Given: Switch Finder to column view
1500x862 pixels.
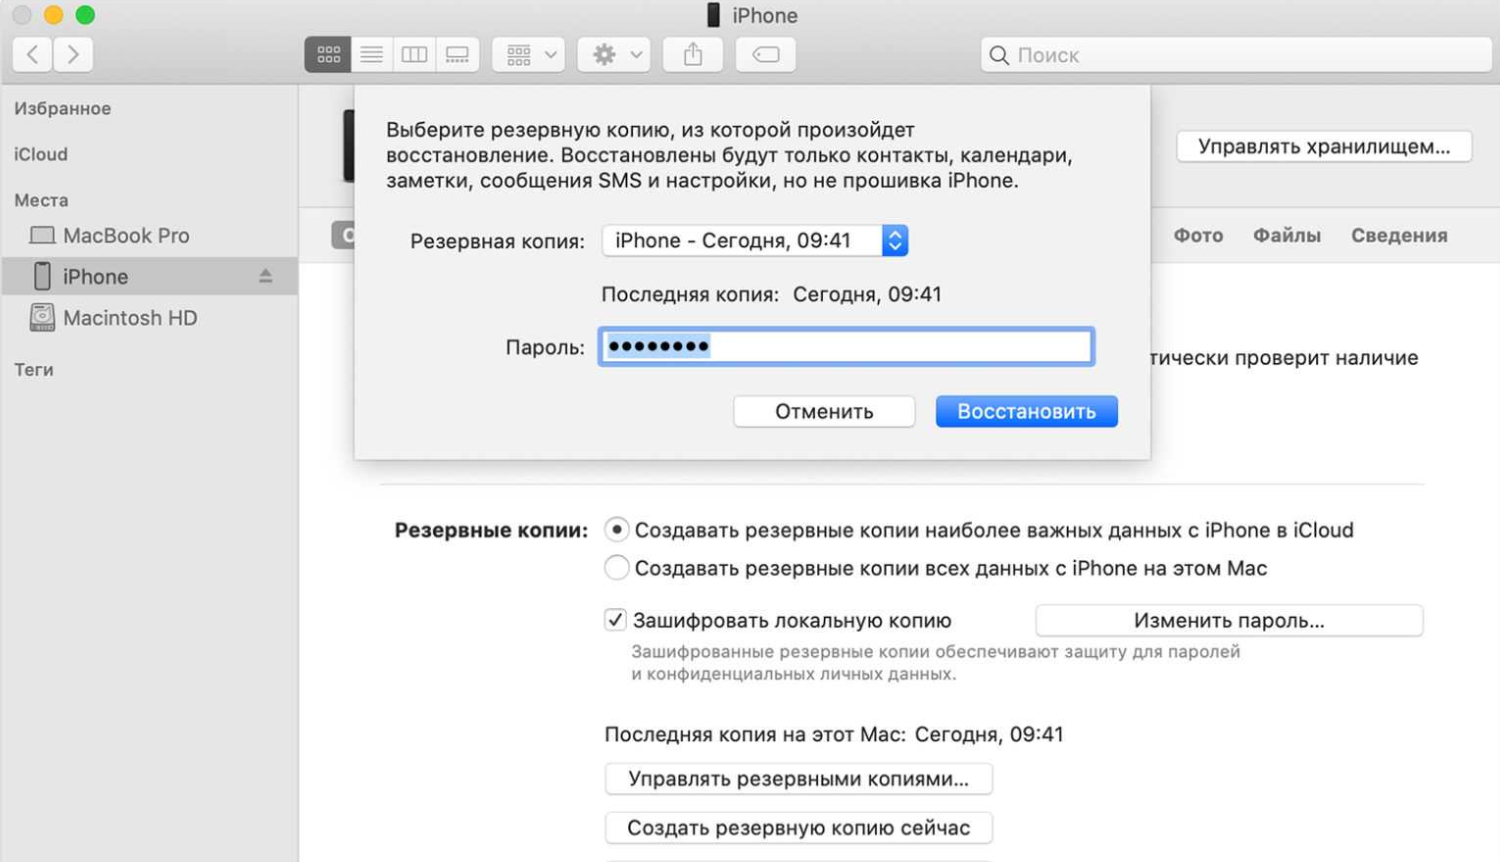Looking at the screenshot, I should [414, 55].
